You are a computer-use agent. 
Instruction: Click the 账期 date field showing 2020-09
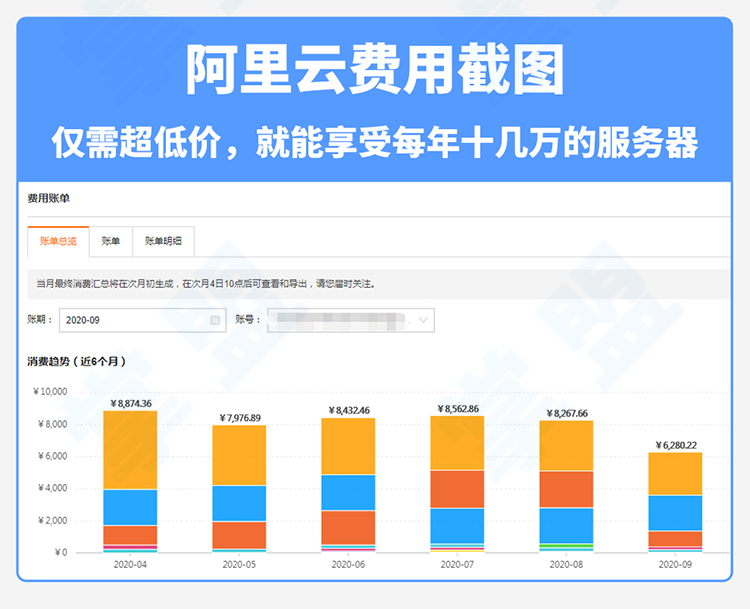[143, 320]
